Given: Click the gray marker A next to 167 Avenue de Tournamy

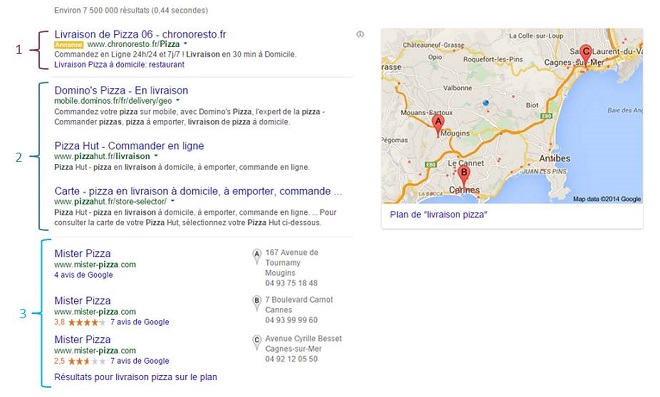Looking at the screenshot, I should (256, 256).
